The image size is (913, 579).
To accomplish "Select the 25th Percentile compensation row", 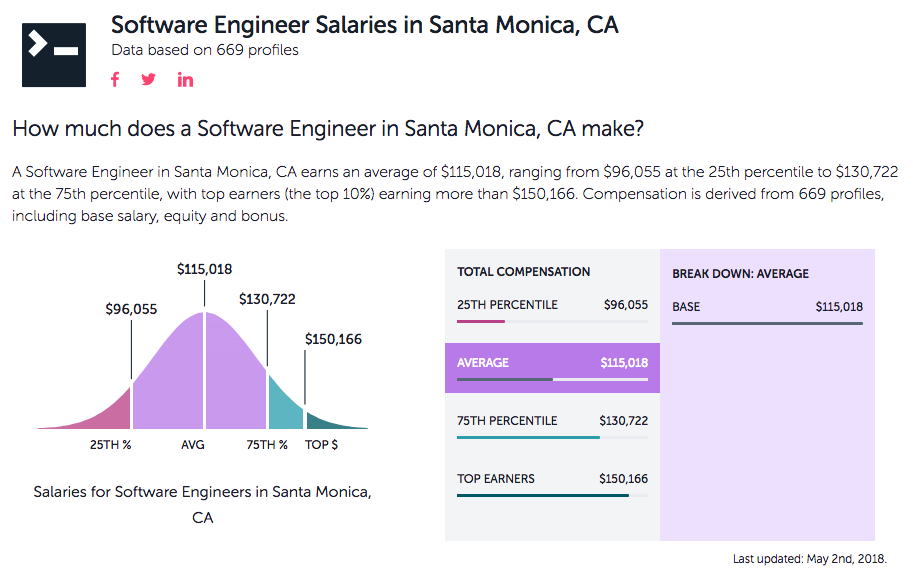I will pos(552,308).
